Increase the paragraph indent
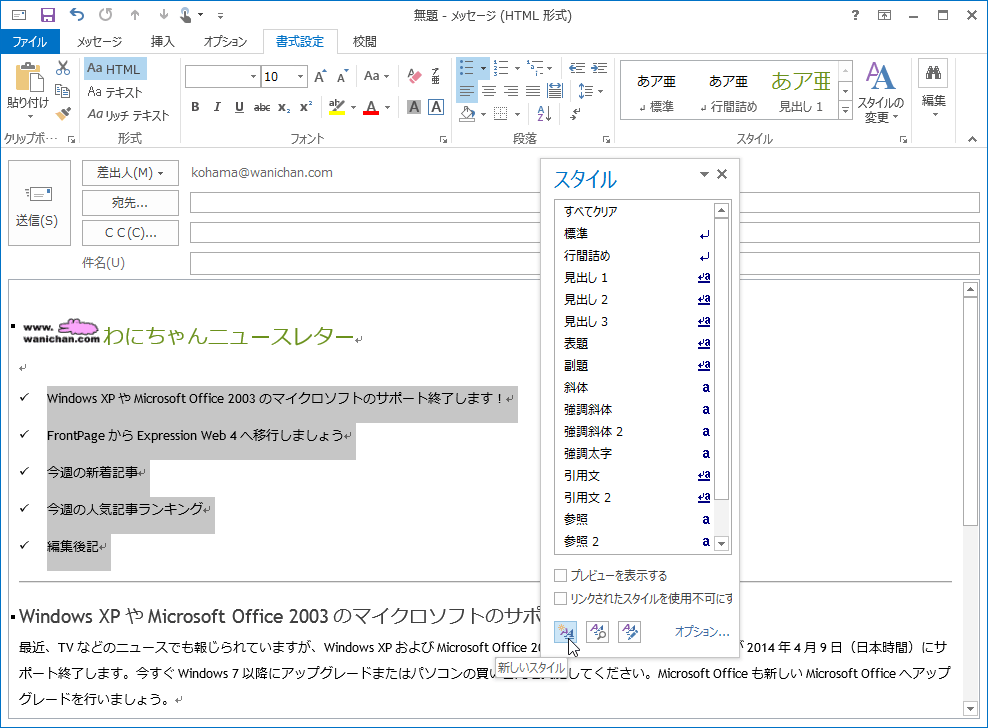 pyautogui.click(x=599, y=68)
